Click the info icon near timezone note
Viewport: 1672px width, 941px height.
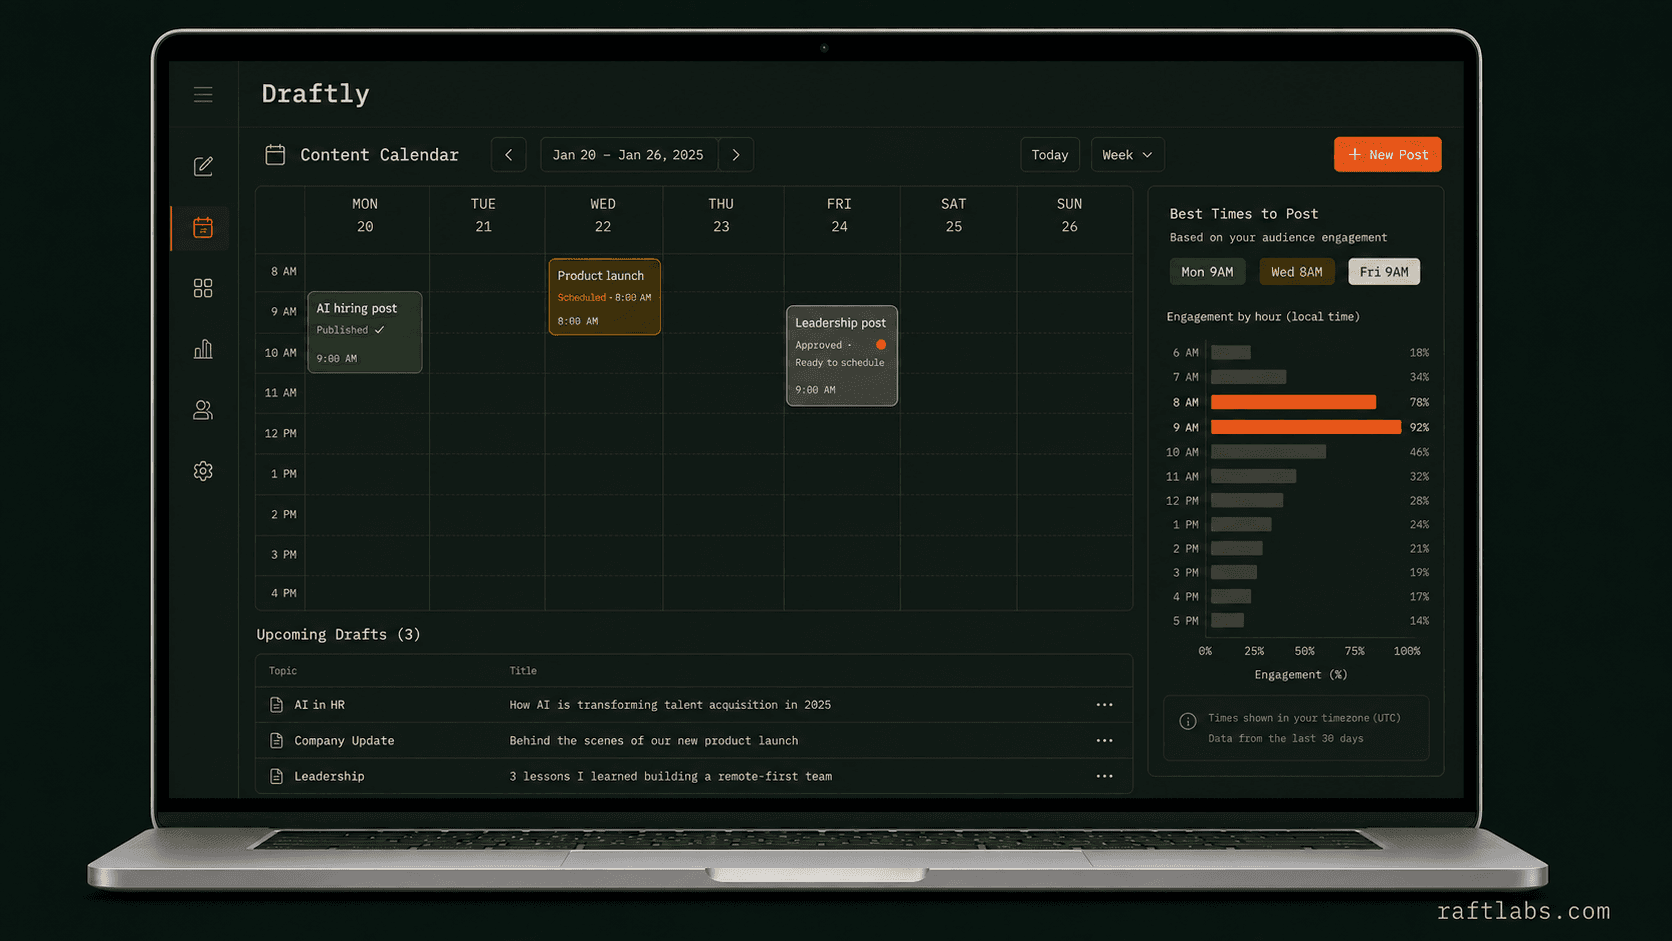tap(1187, 721)
